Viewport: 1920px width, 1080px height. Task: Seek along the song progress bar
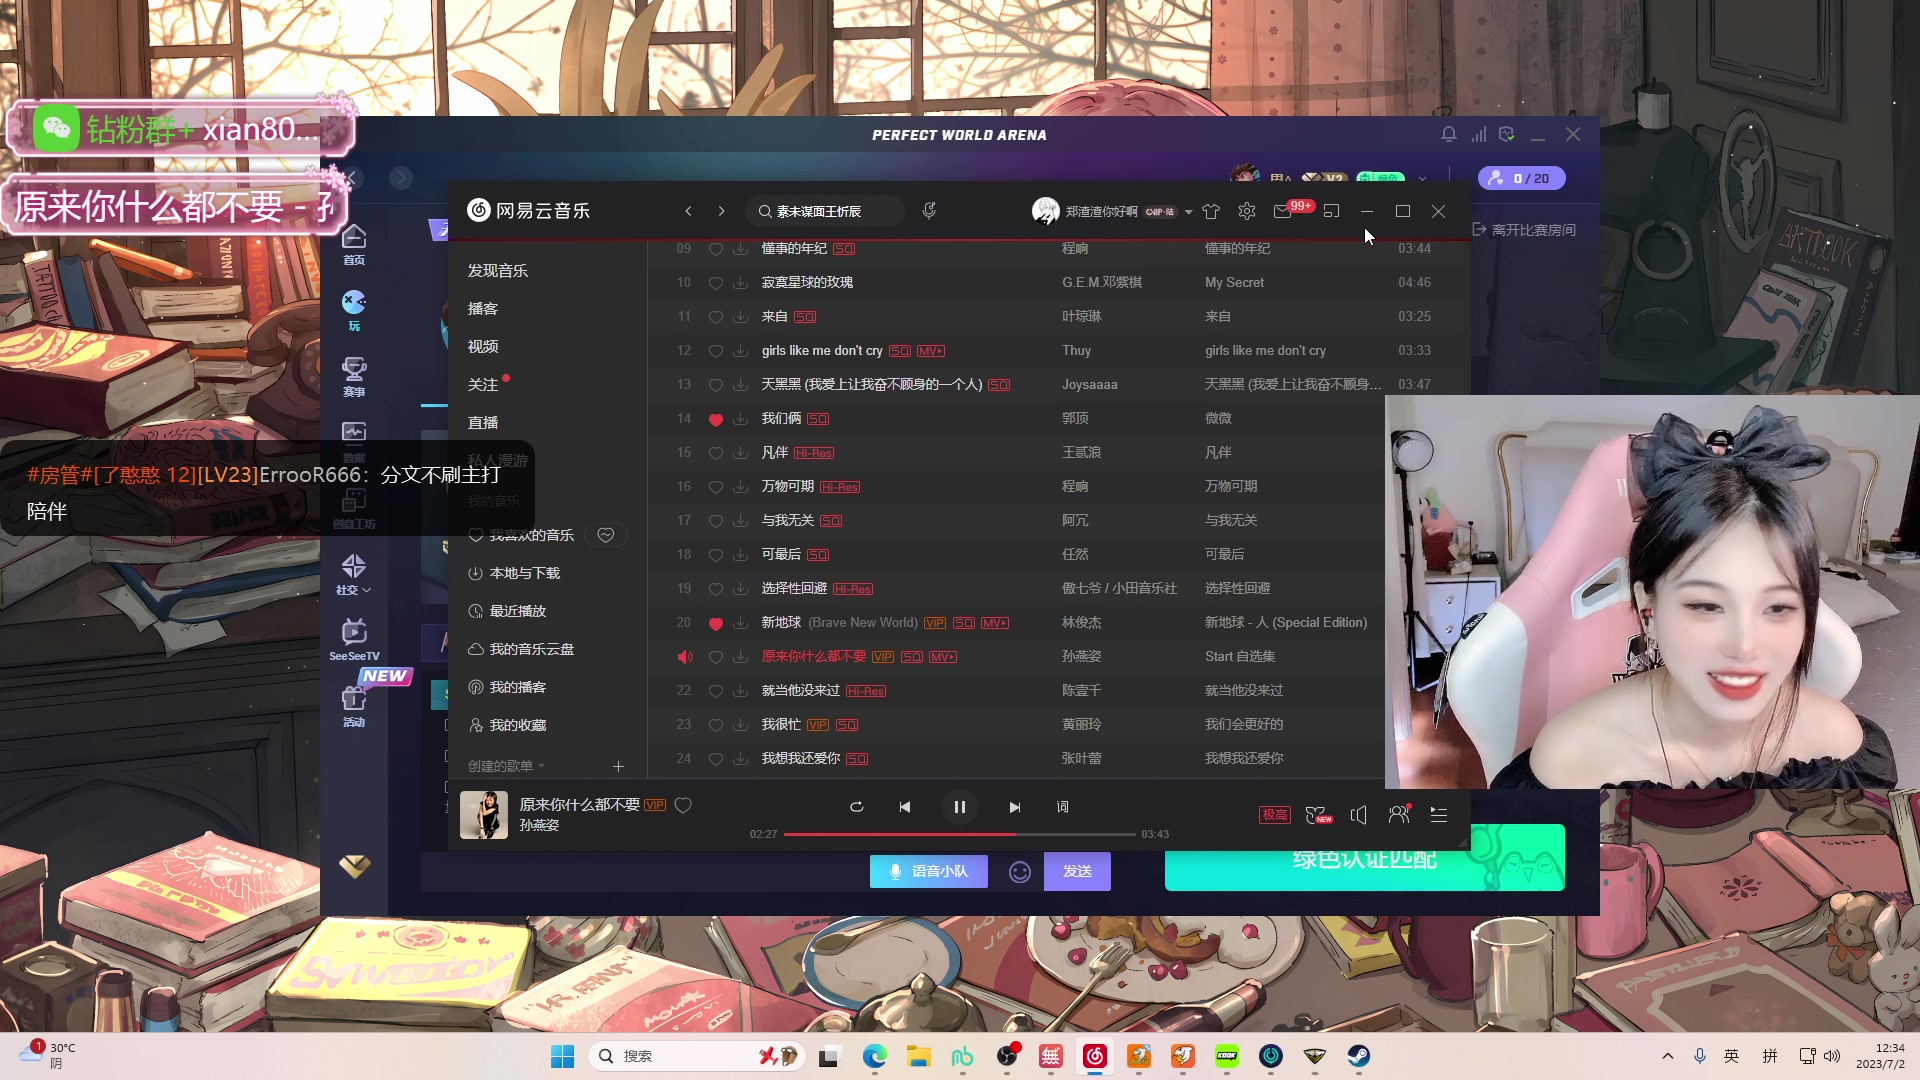point(959,834)
